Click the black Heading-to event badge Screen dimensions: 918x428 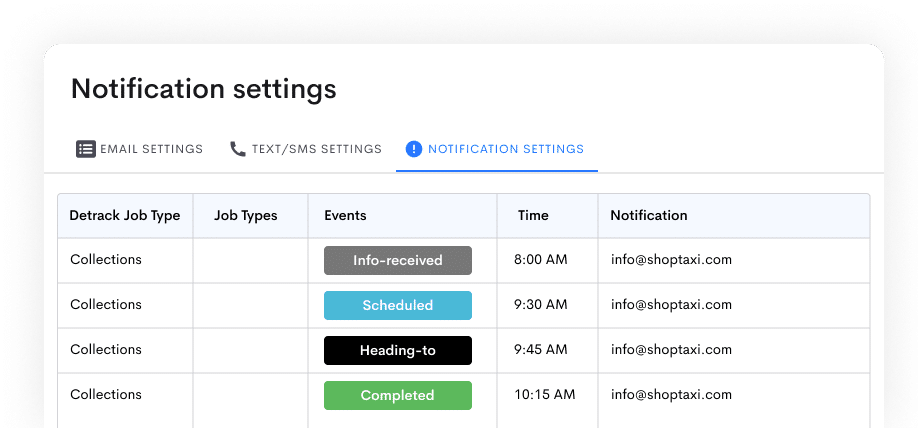(398, 350)
